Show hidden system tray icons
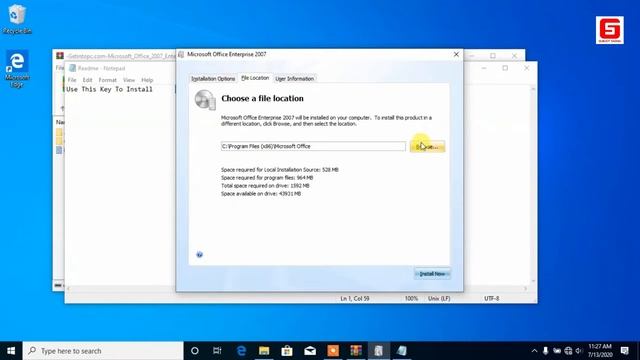640x360 pixels. (x=534, y=351)
